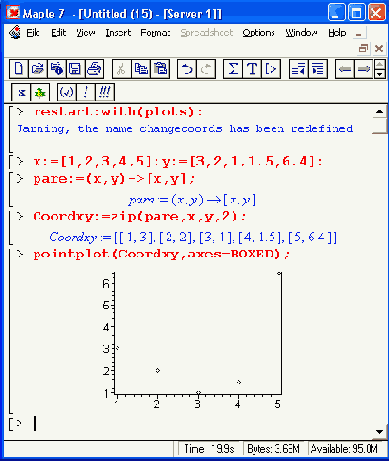Toggle the standard math x button
The image size is (389, 461).
(21, 92)
